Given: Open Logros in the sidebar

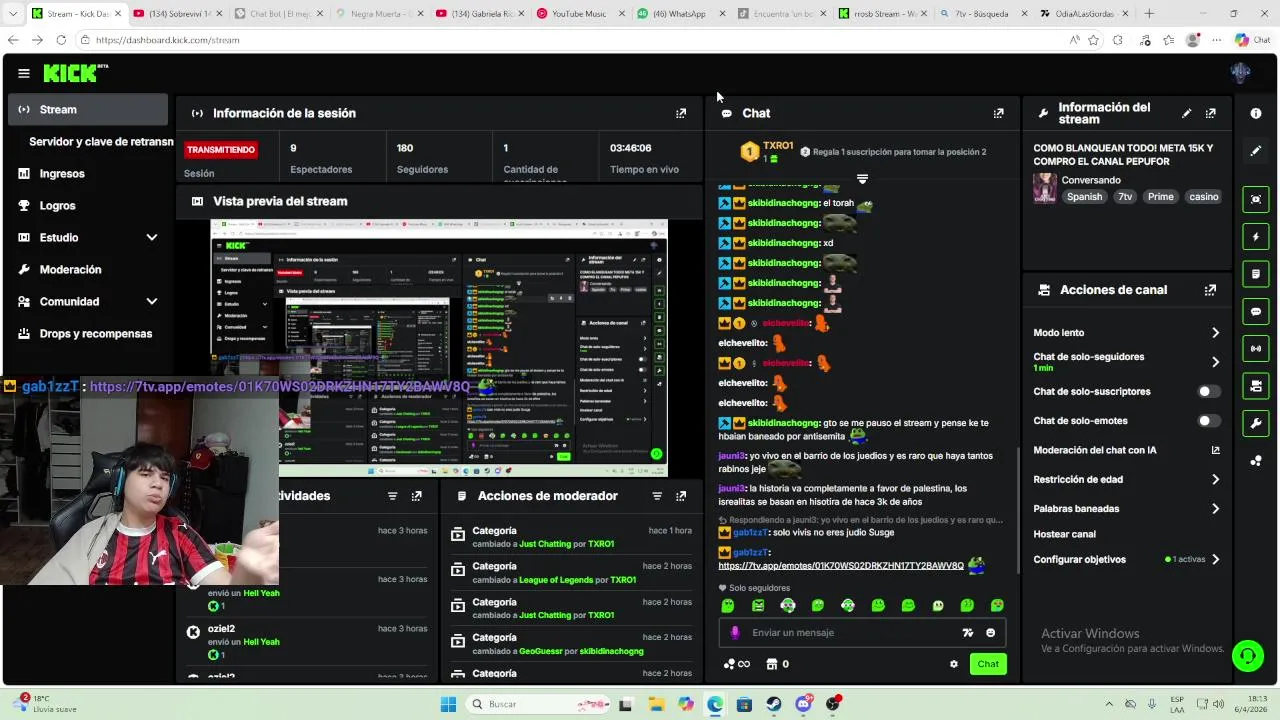Looking at the screenshot, I should point(57,206).
